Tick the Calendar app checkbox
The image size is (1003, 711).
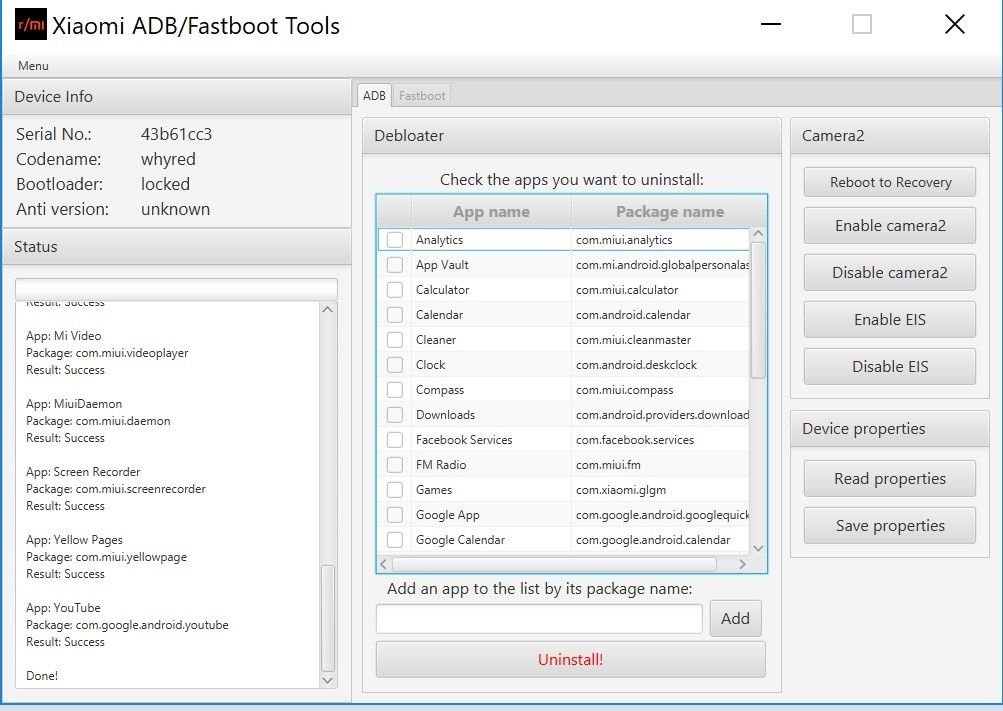tap(395, 315)
